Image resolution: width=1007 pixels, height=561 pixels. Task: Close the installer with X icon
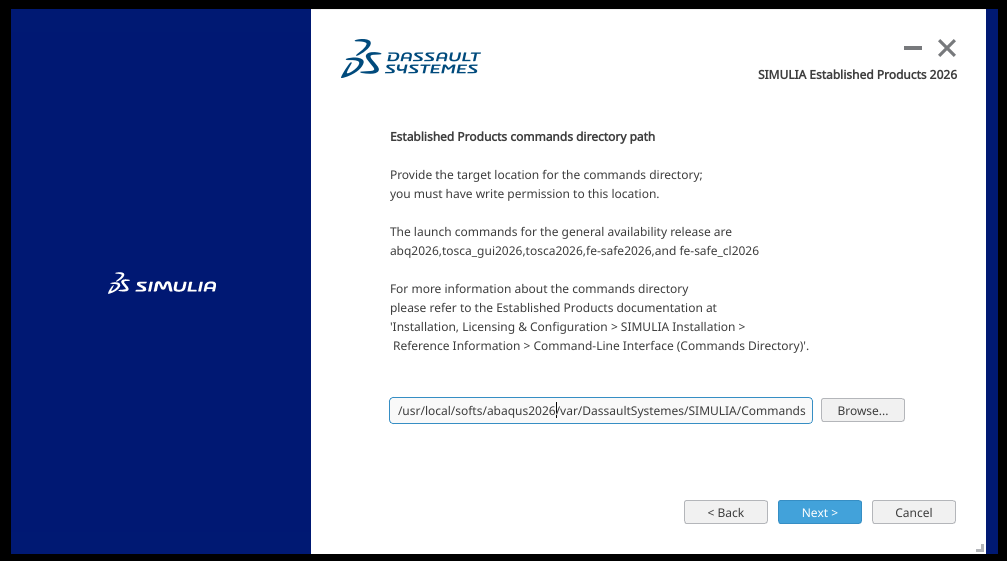pyautogui.click(x=947, y=48)
